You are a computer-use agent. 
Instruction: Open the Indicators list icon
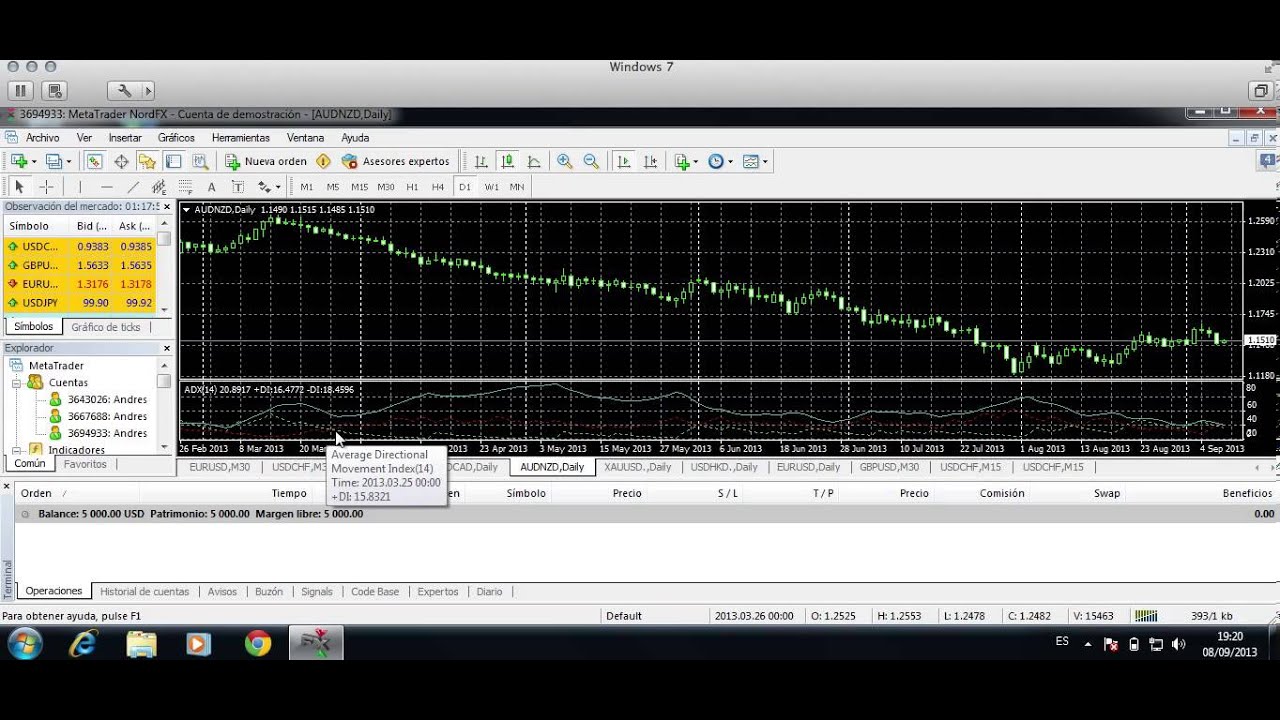coord(682,161)
